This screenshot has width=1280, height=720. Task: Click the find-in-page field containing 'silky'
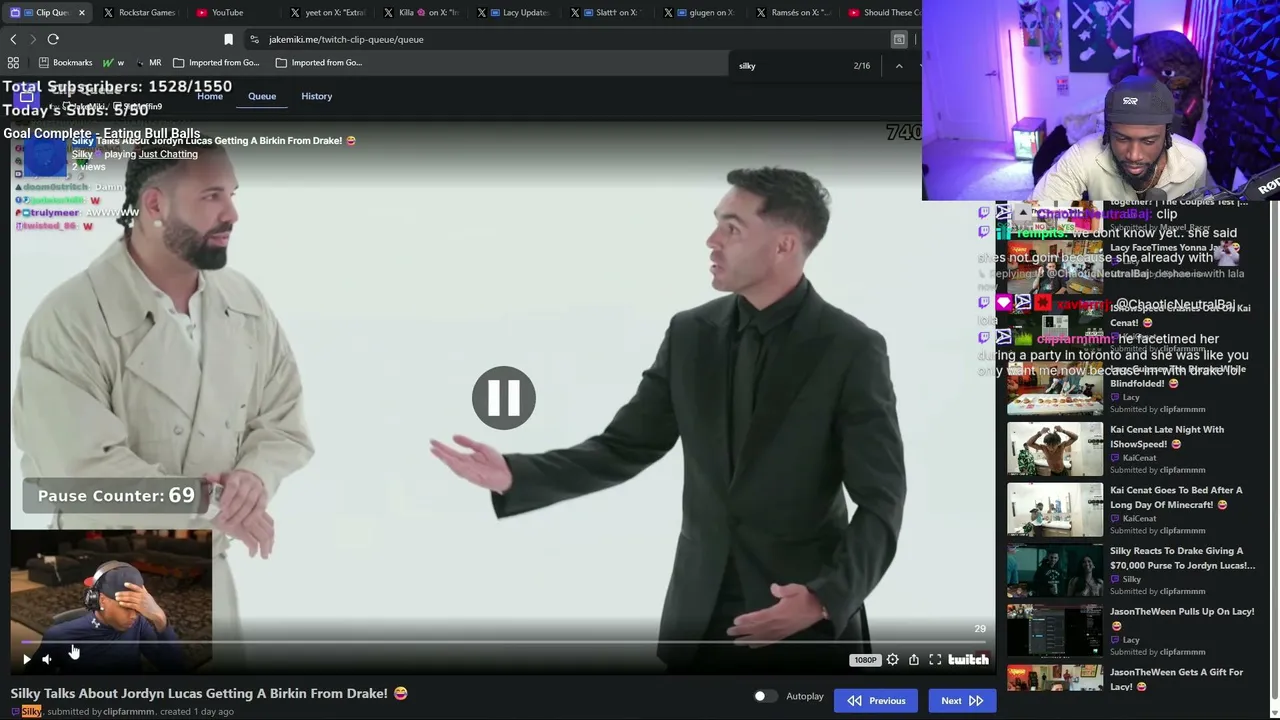tap(790, 66)
